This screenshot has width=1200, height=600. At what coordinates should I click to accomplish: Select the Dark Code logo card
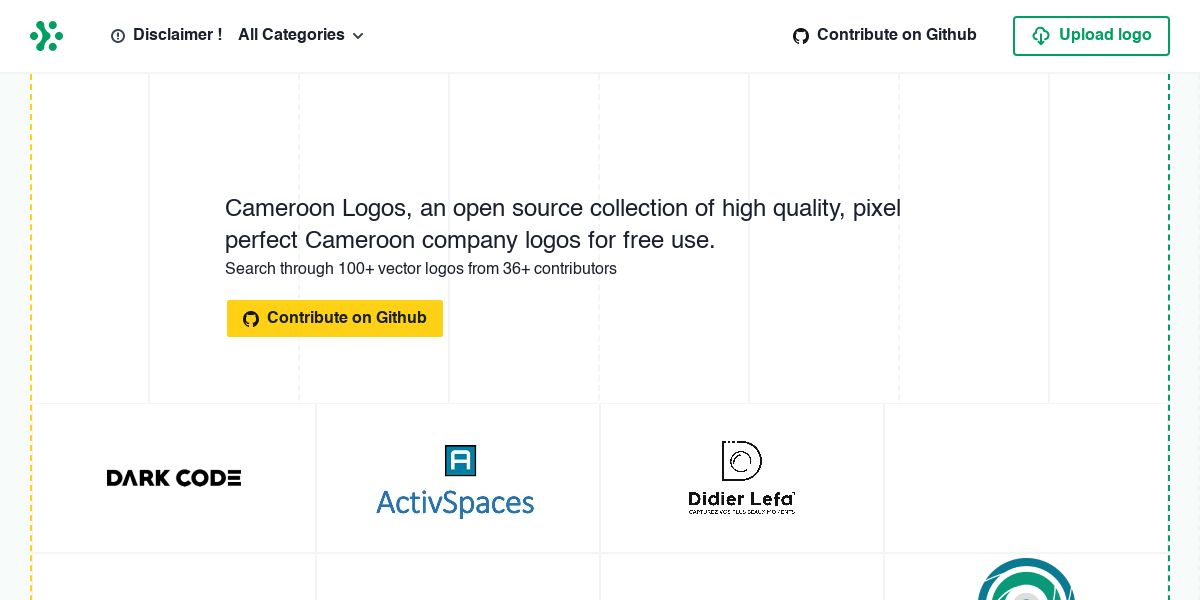coord(174,478)
